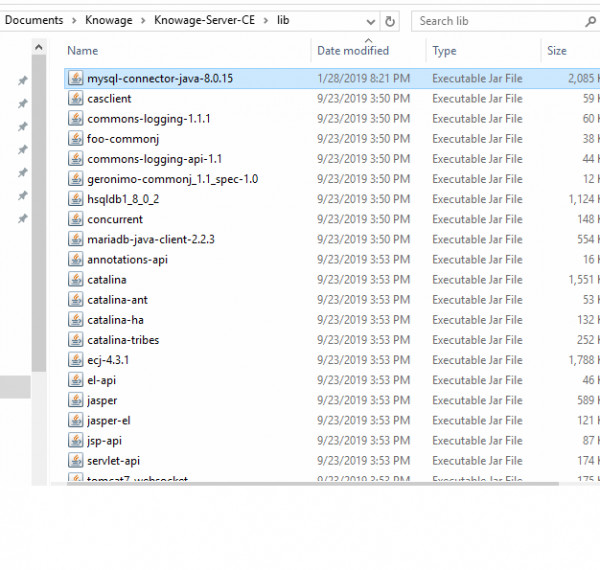Select the file named foo-commonj

pyautogui.click(x=123, y=139)
